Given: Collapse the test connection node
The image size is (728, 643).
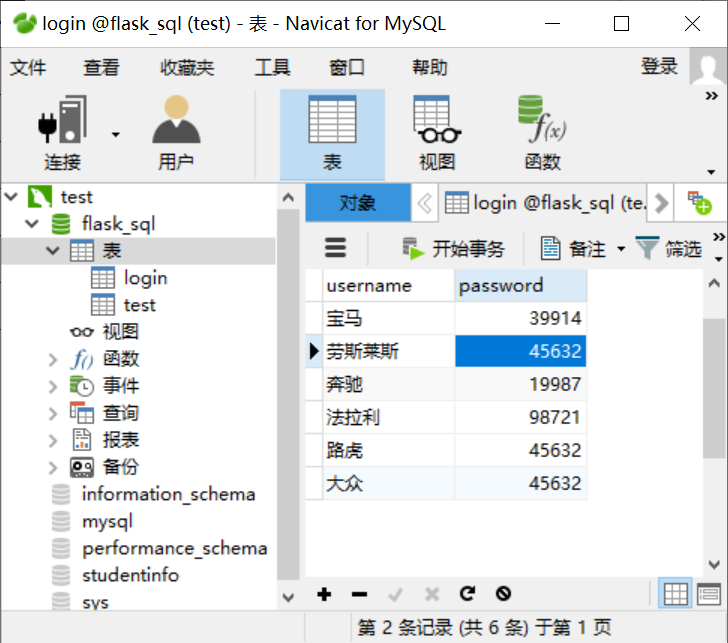Looking at the screenshot, I should coord(11,197).
